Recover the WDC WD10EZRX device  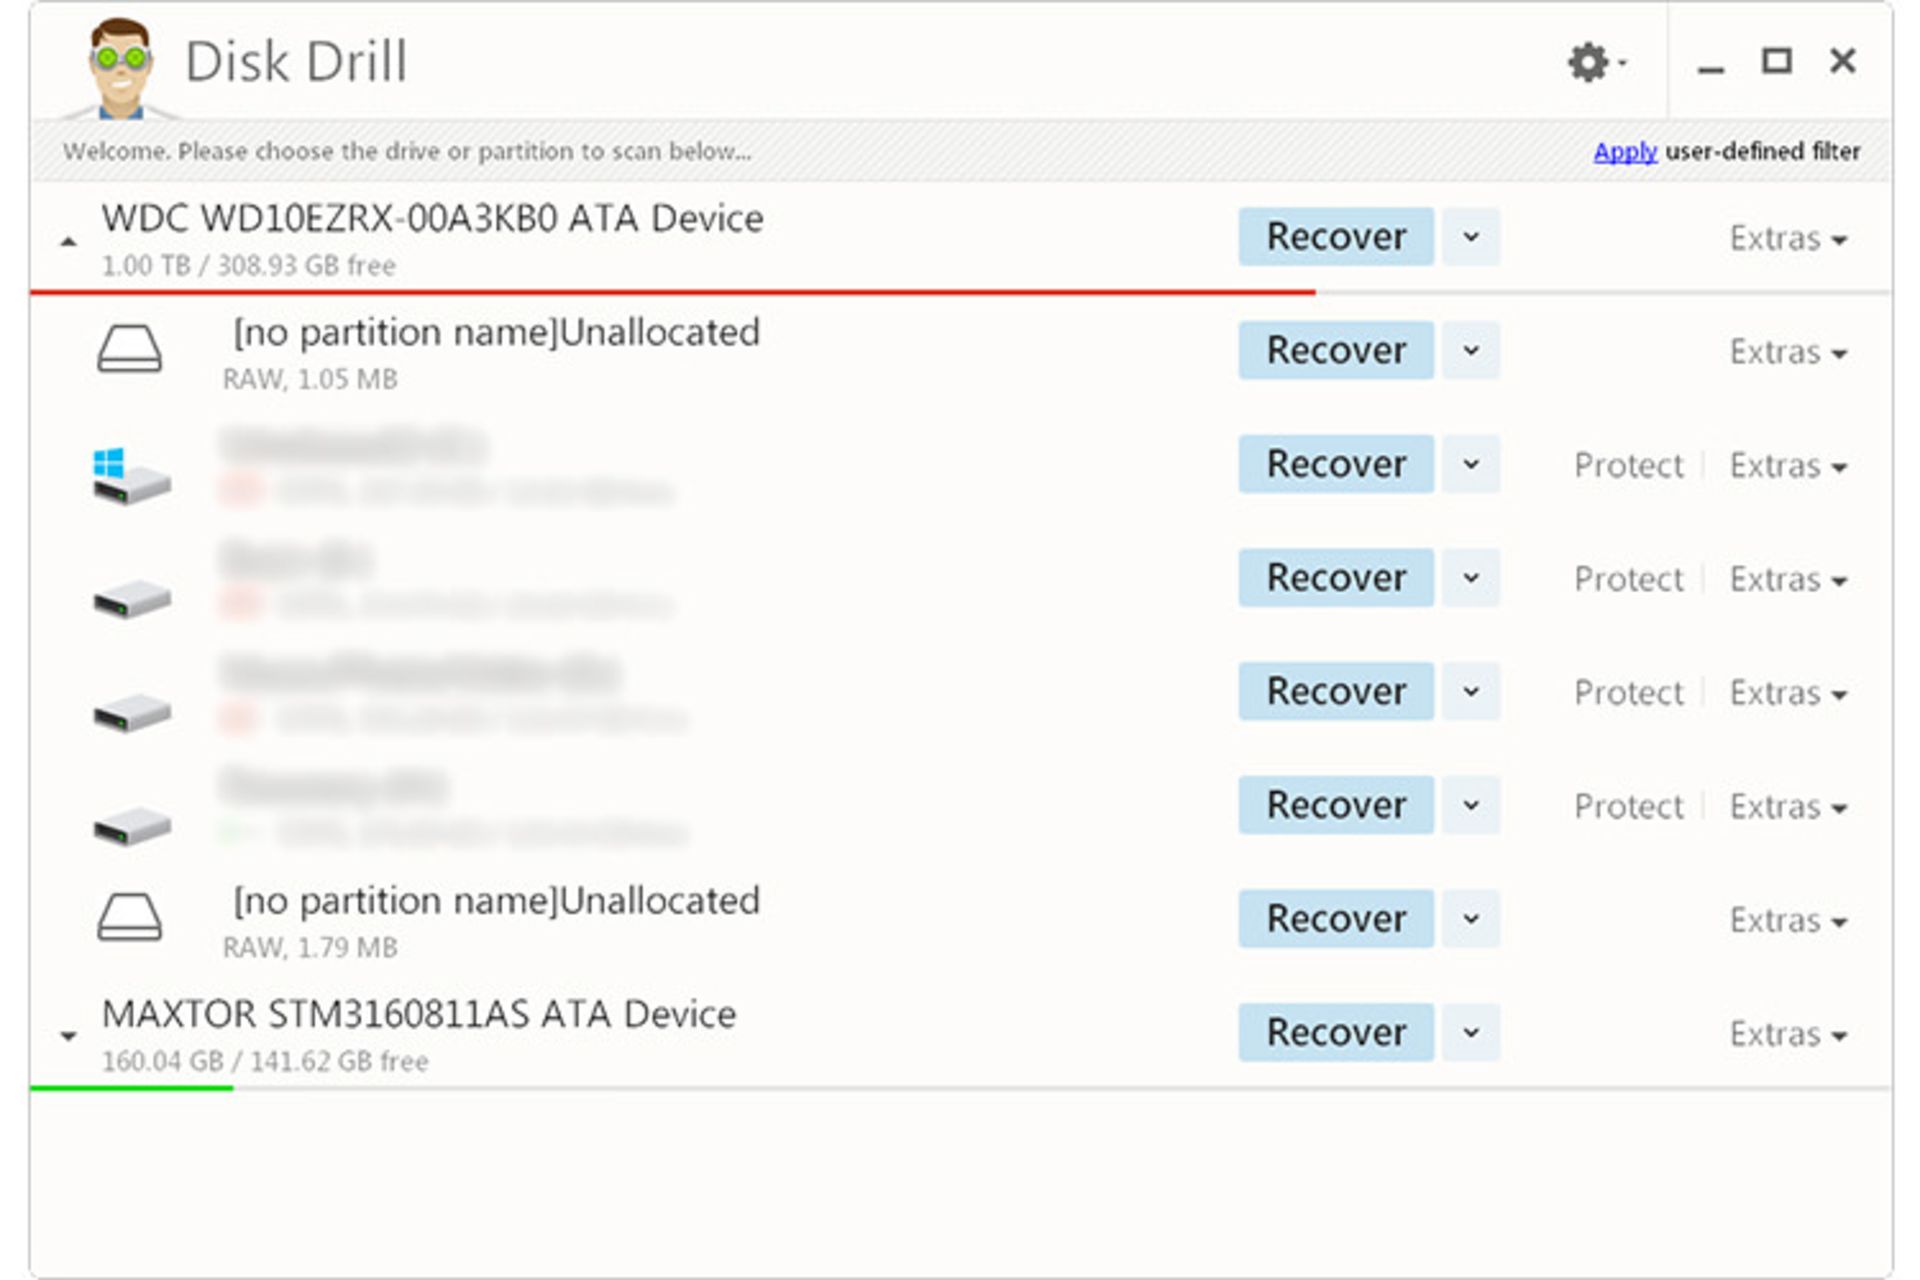[x=1336, y=237]
